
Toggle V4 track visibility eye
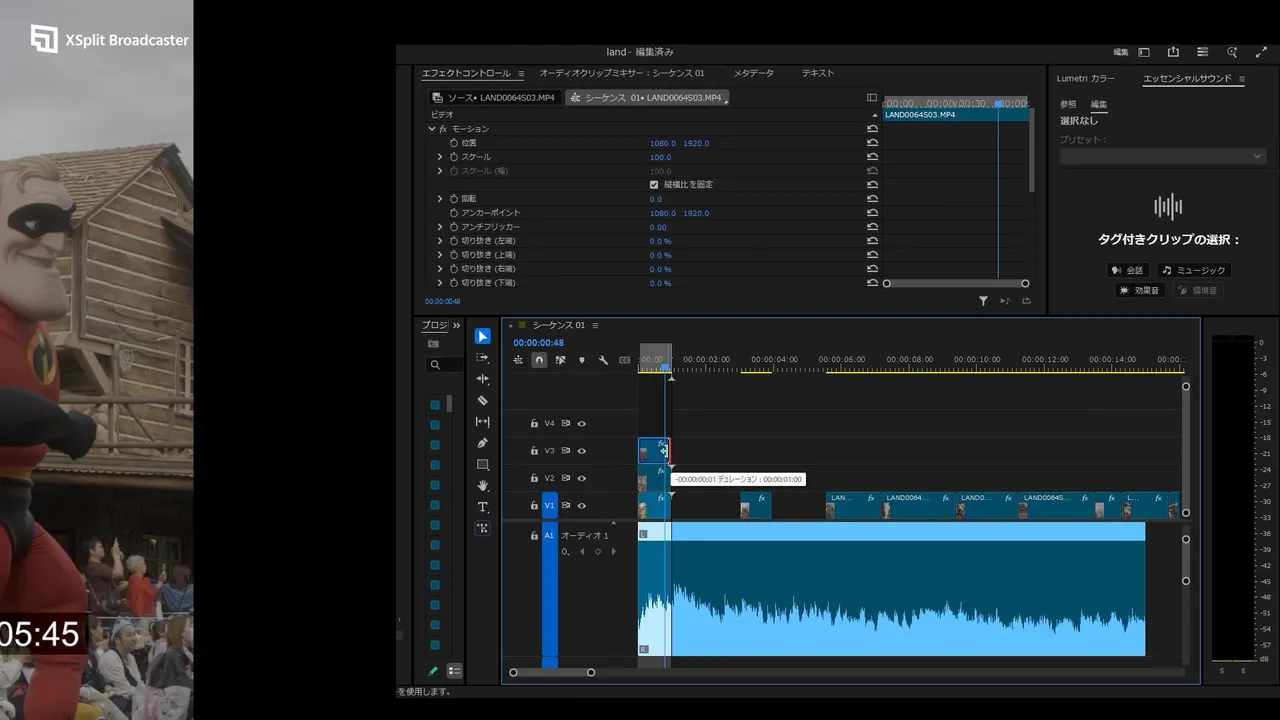(x=581, y=424)
